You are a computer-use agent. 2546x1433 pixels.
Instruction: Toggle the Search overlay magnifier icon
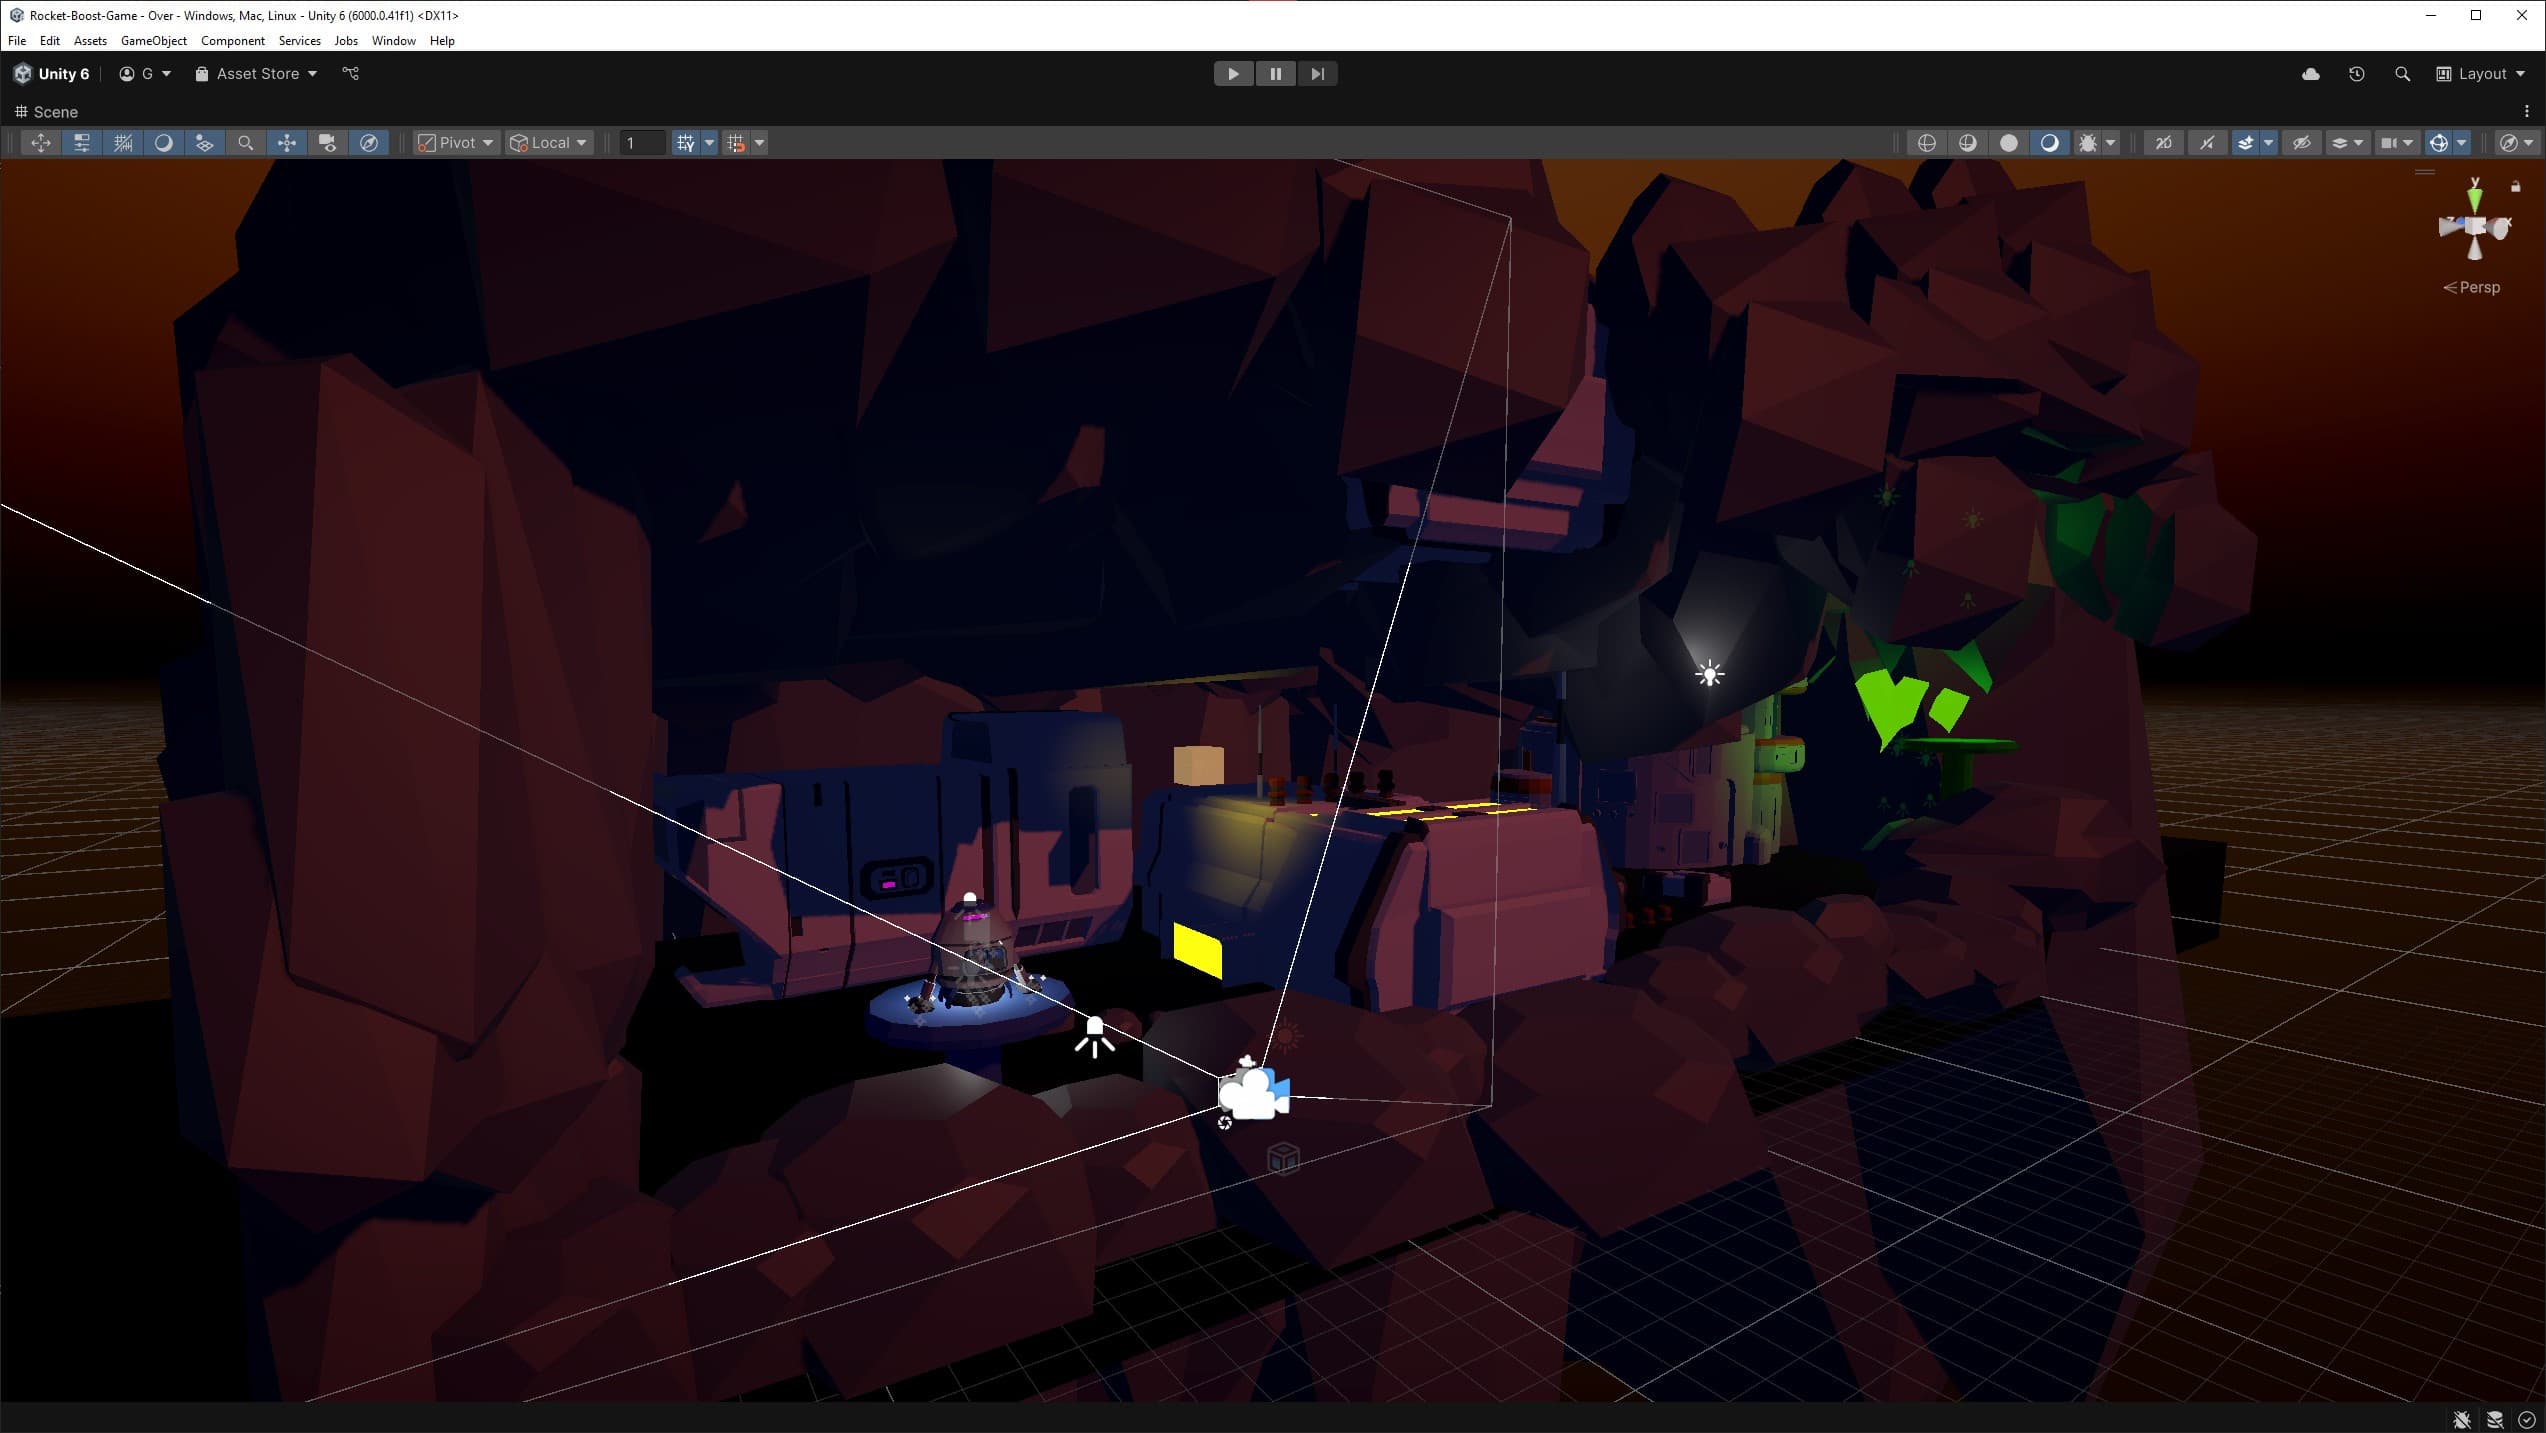coord(246,143)
